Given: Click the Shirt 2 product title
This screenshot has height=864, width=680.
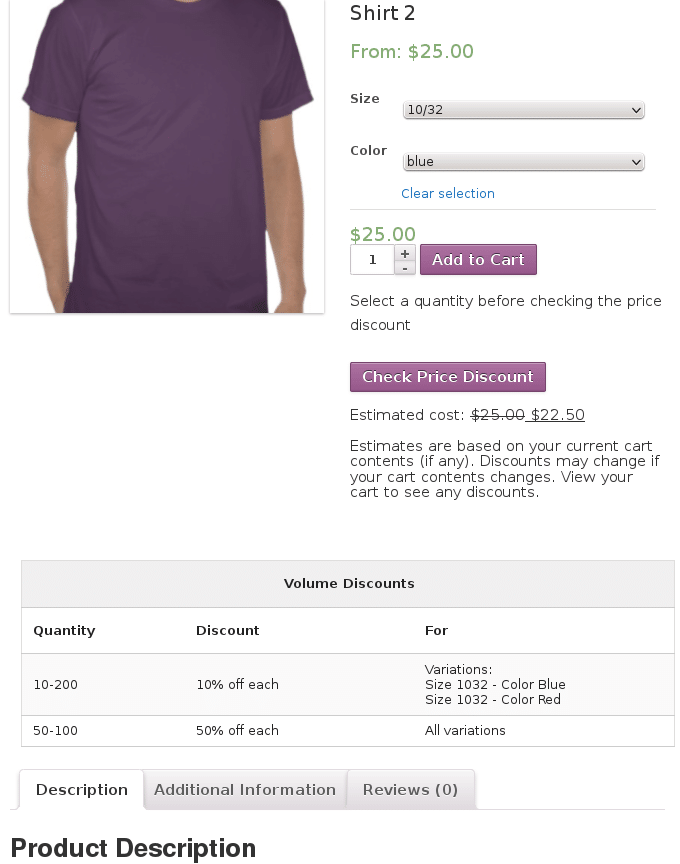Looking at the screenshot, I should [x=382, y=13].
